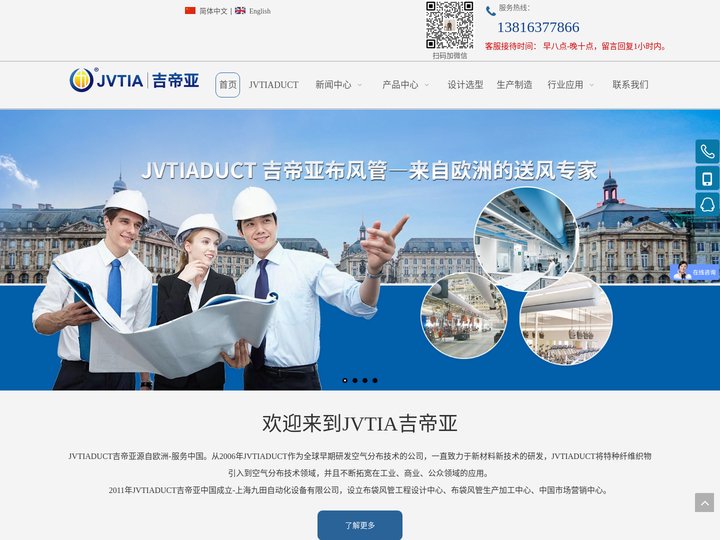Click the WeChat QR code image
Viewport: 720px width, 540px height.
point(450,25)
